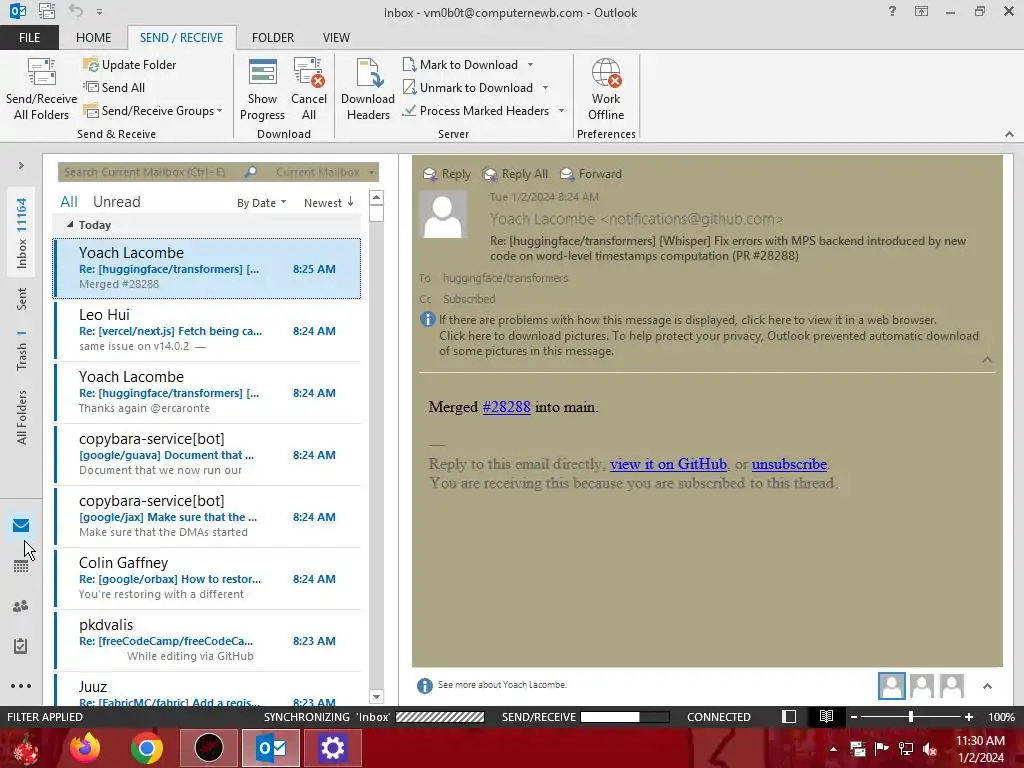Image resolution: width=1024 pixels, height=768 pixels.
Task: Toggle Newest sort order
Action: tap(328, 203)
